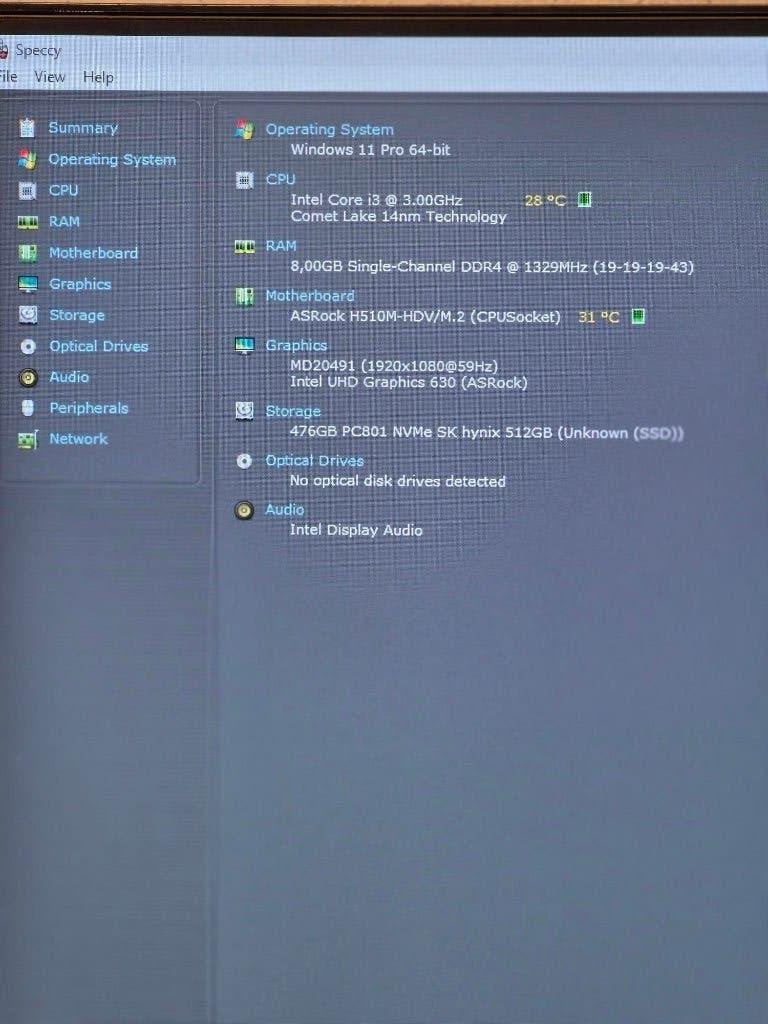Select Network in the sidebar list

(78, 439)
